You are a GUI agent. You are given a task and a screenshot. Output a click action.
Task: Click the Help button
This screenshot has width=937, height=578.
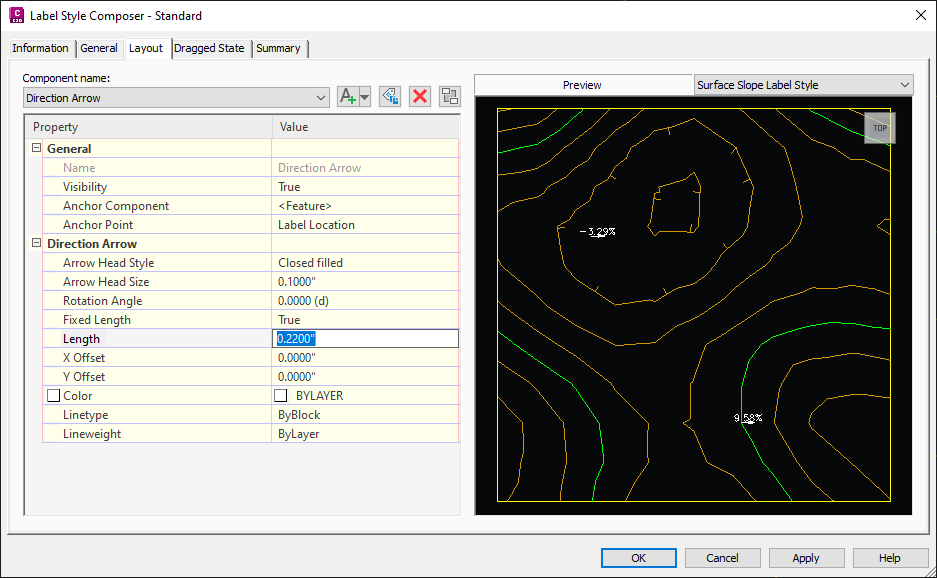coord(890,558)
